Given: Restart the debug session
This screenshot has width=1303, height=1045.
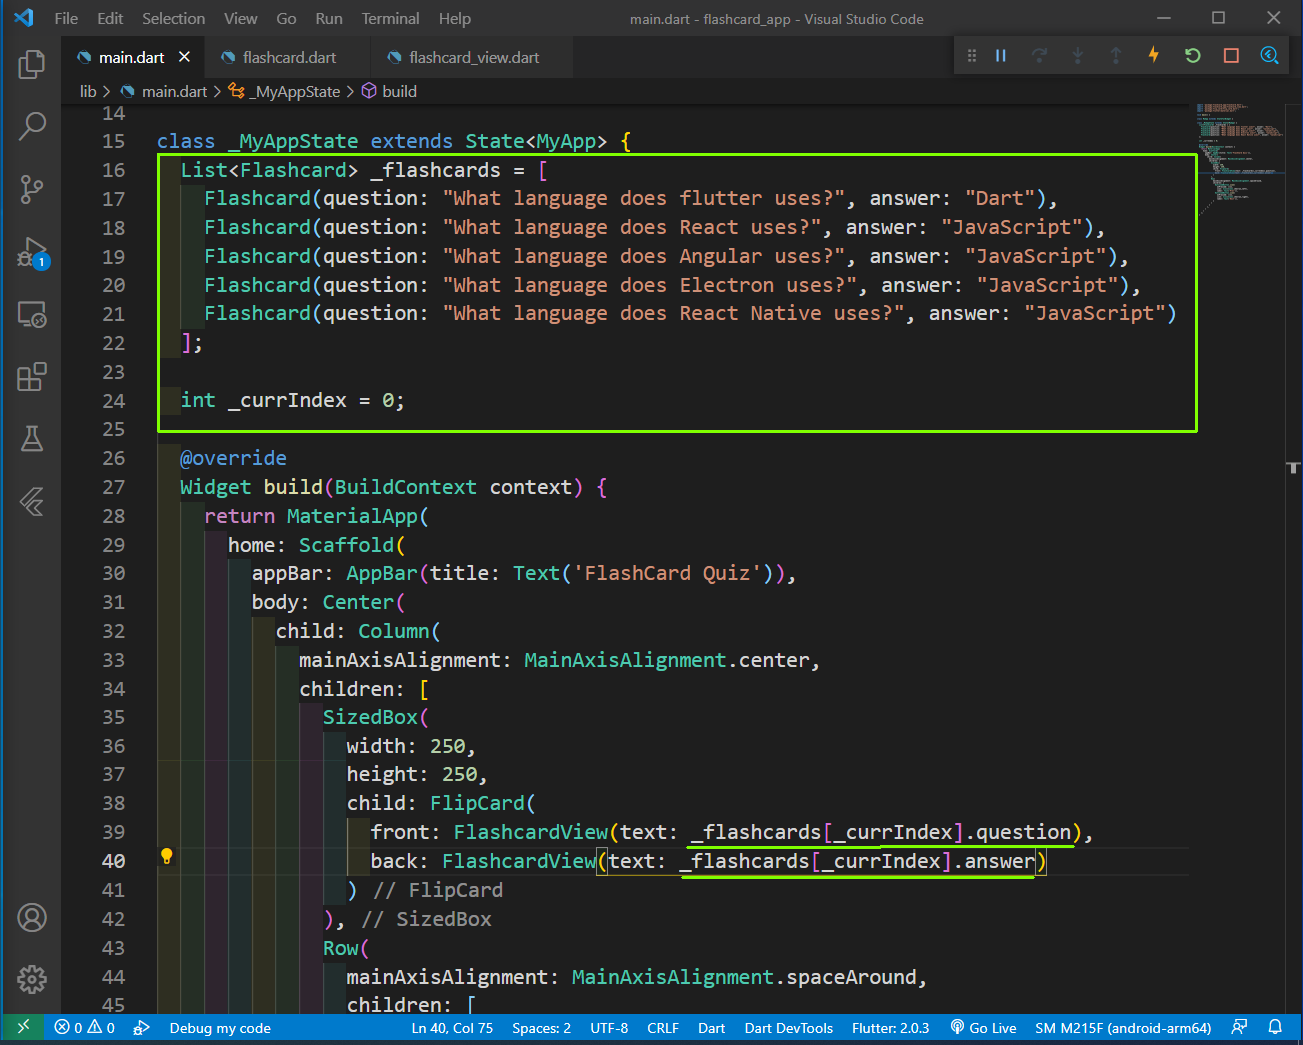Looking at the screenshot, I should pos(1193,56).
